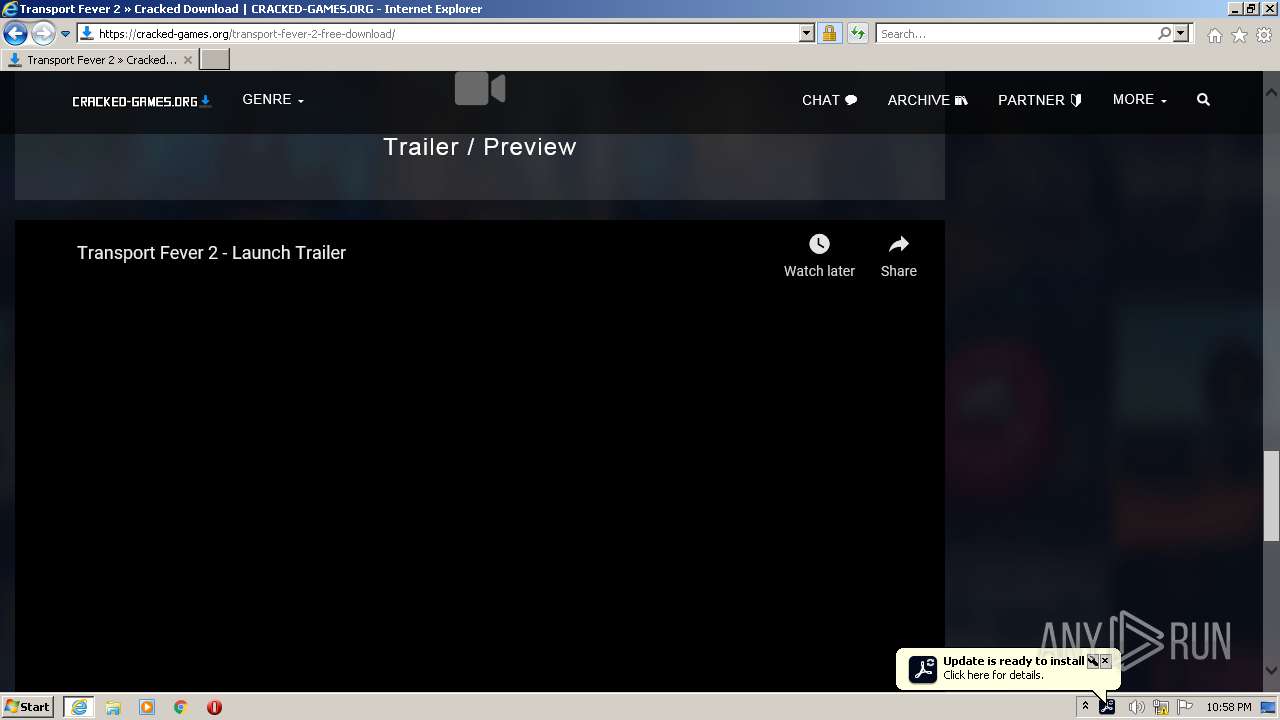Screen dimensions: 1280x720
Task: Open the wrench options in update balloon
Action: point(1093,661)
